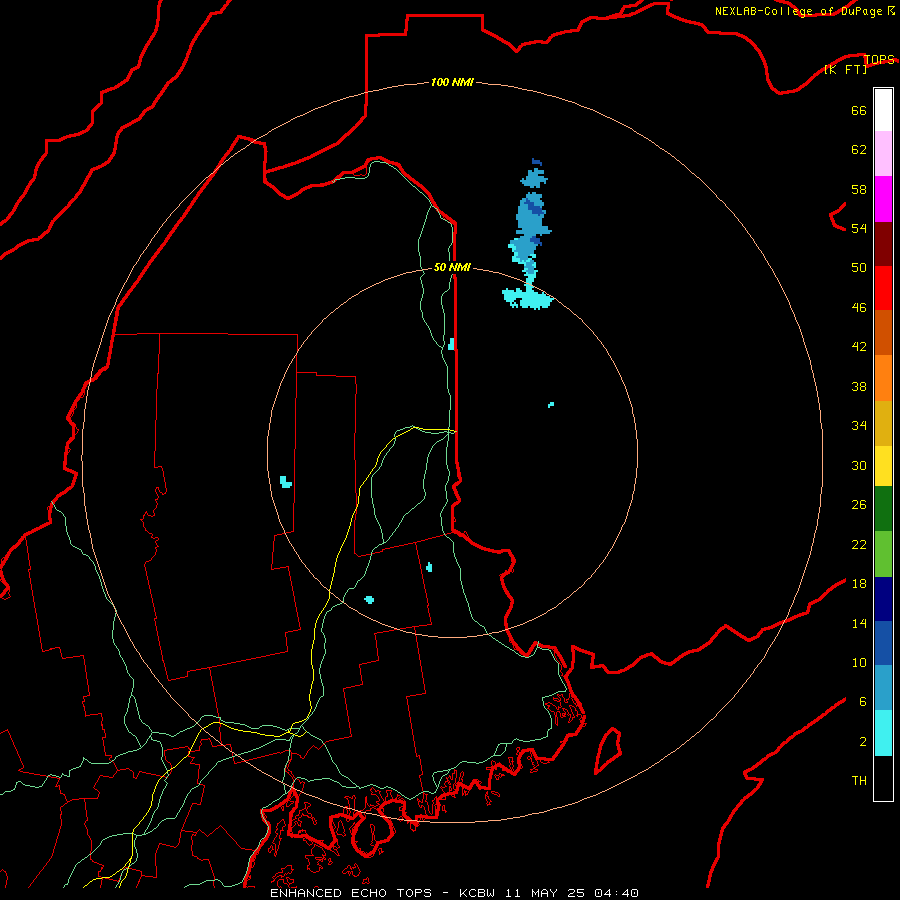
Task: Click the dark green legend swatch near 26
Action: 883,509
